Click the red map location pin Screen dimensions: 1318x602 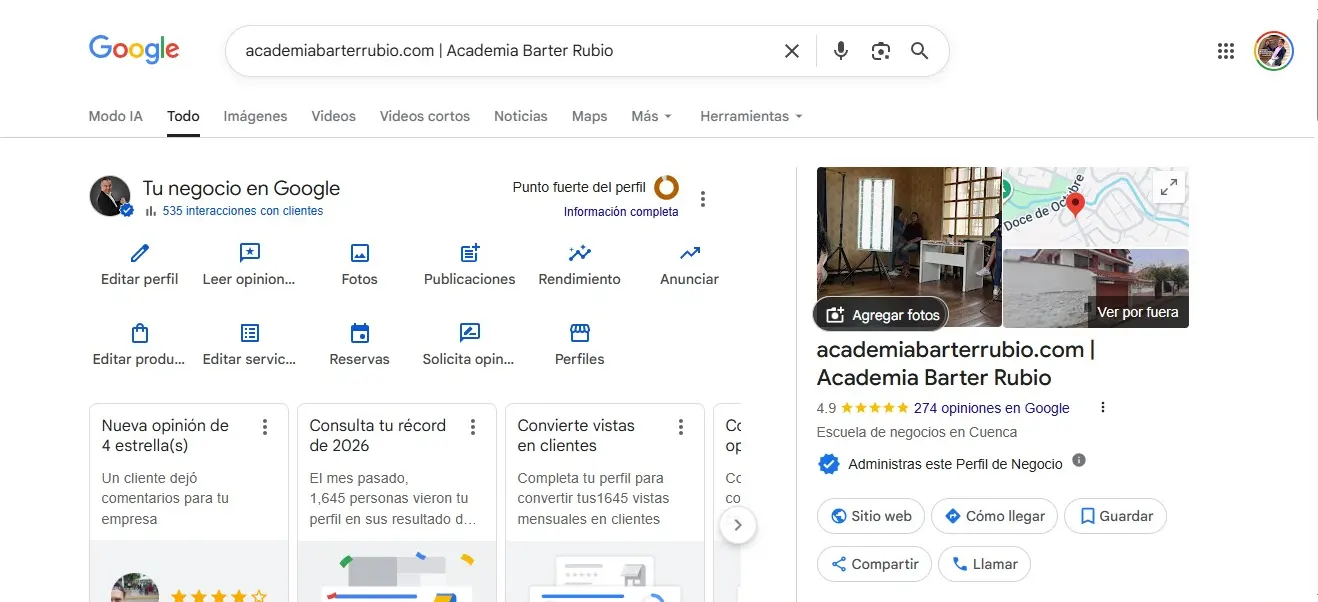coord(1076,204)
